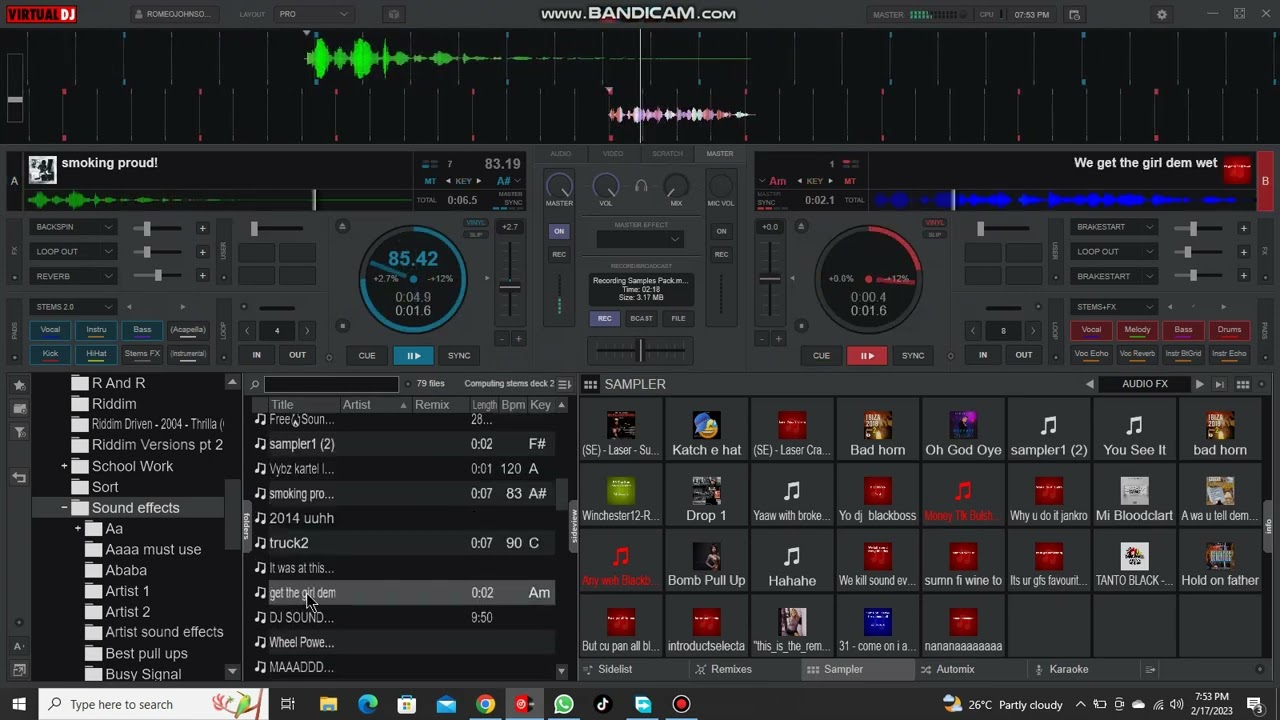Open Windows Start menu

point(19,704)
